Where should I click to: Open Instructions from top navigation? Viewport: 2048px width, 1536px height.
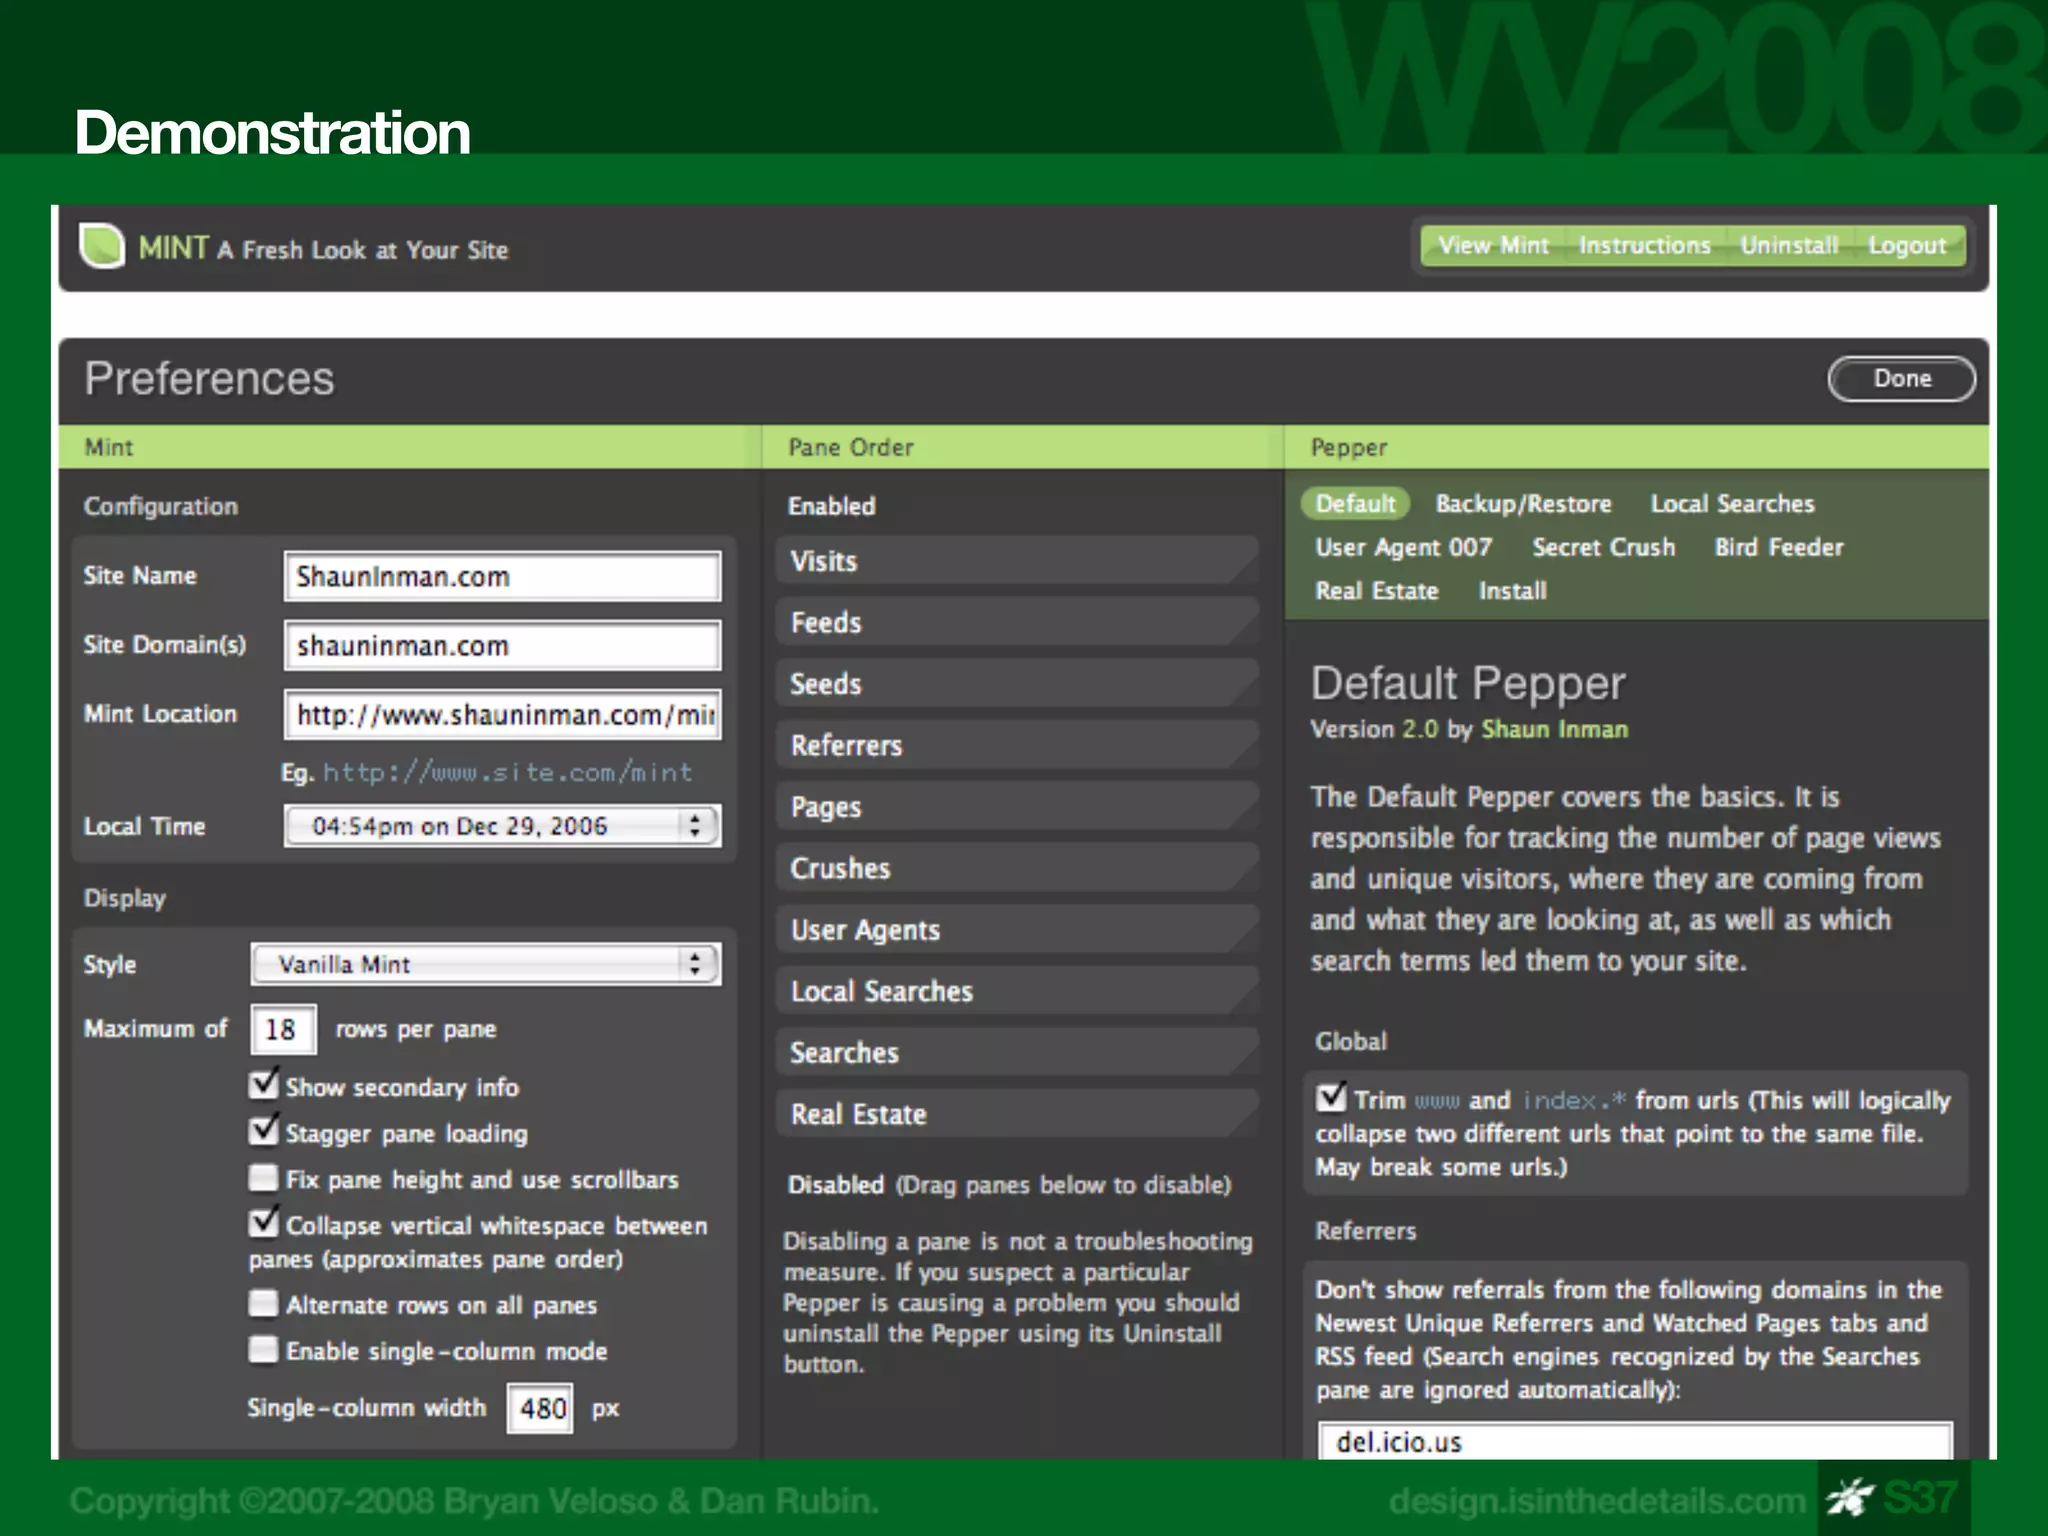pos(1644,246)
